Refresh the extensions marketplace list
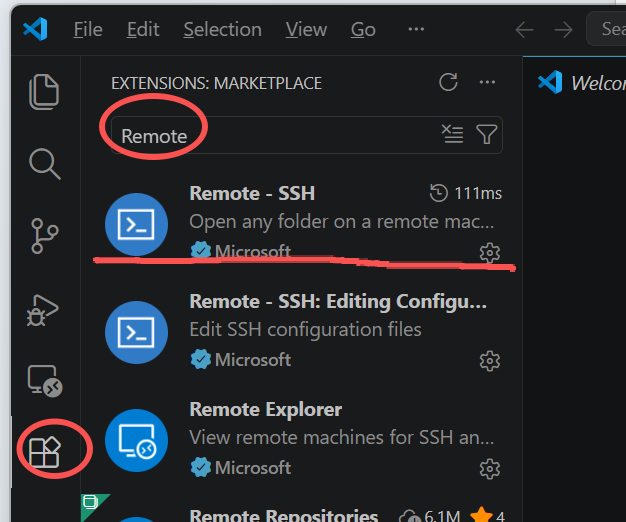Image resolution: width=626 pixels, height=522 pixels. [x=448, y=82]
